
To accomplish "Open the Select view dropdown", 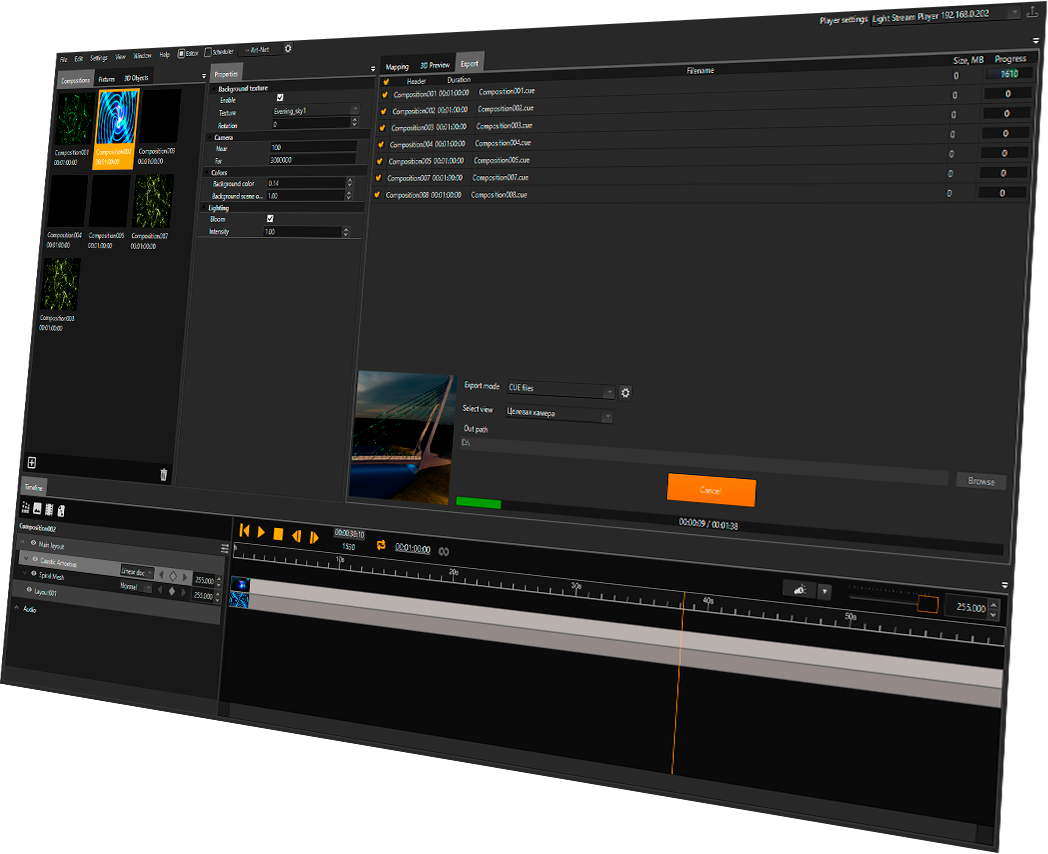I will pyautogui.click(x=558, y=414).
